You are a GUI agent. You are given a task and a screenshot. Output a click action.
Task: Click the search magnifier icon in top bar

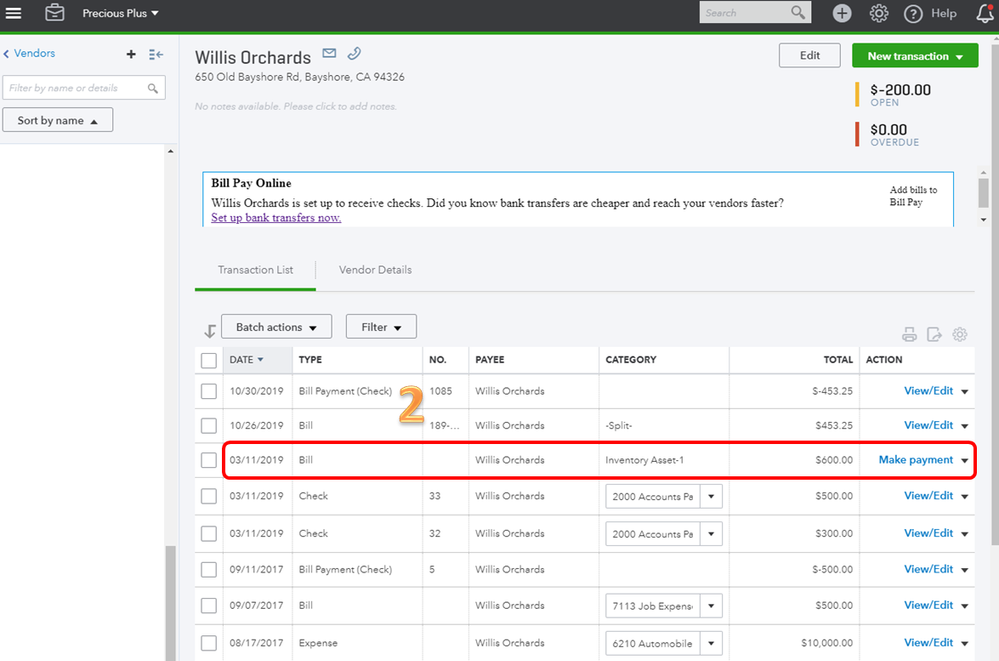(798, 13)
